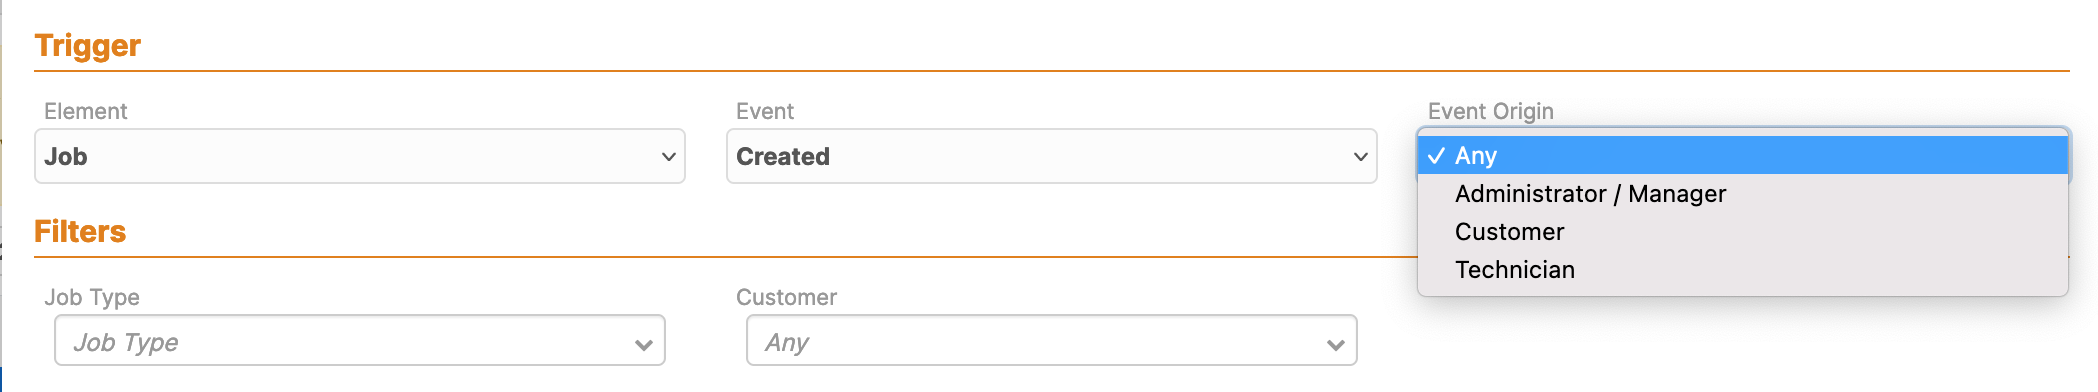Click the orange Trigger section heading
This screenshot has width=2098, height=392.
tap(88, 46)
